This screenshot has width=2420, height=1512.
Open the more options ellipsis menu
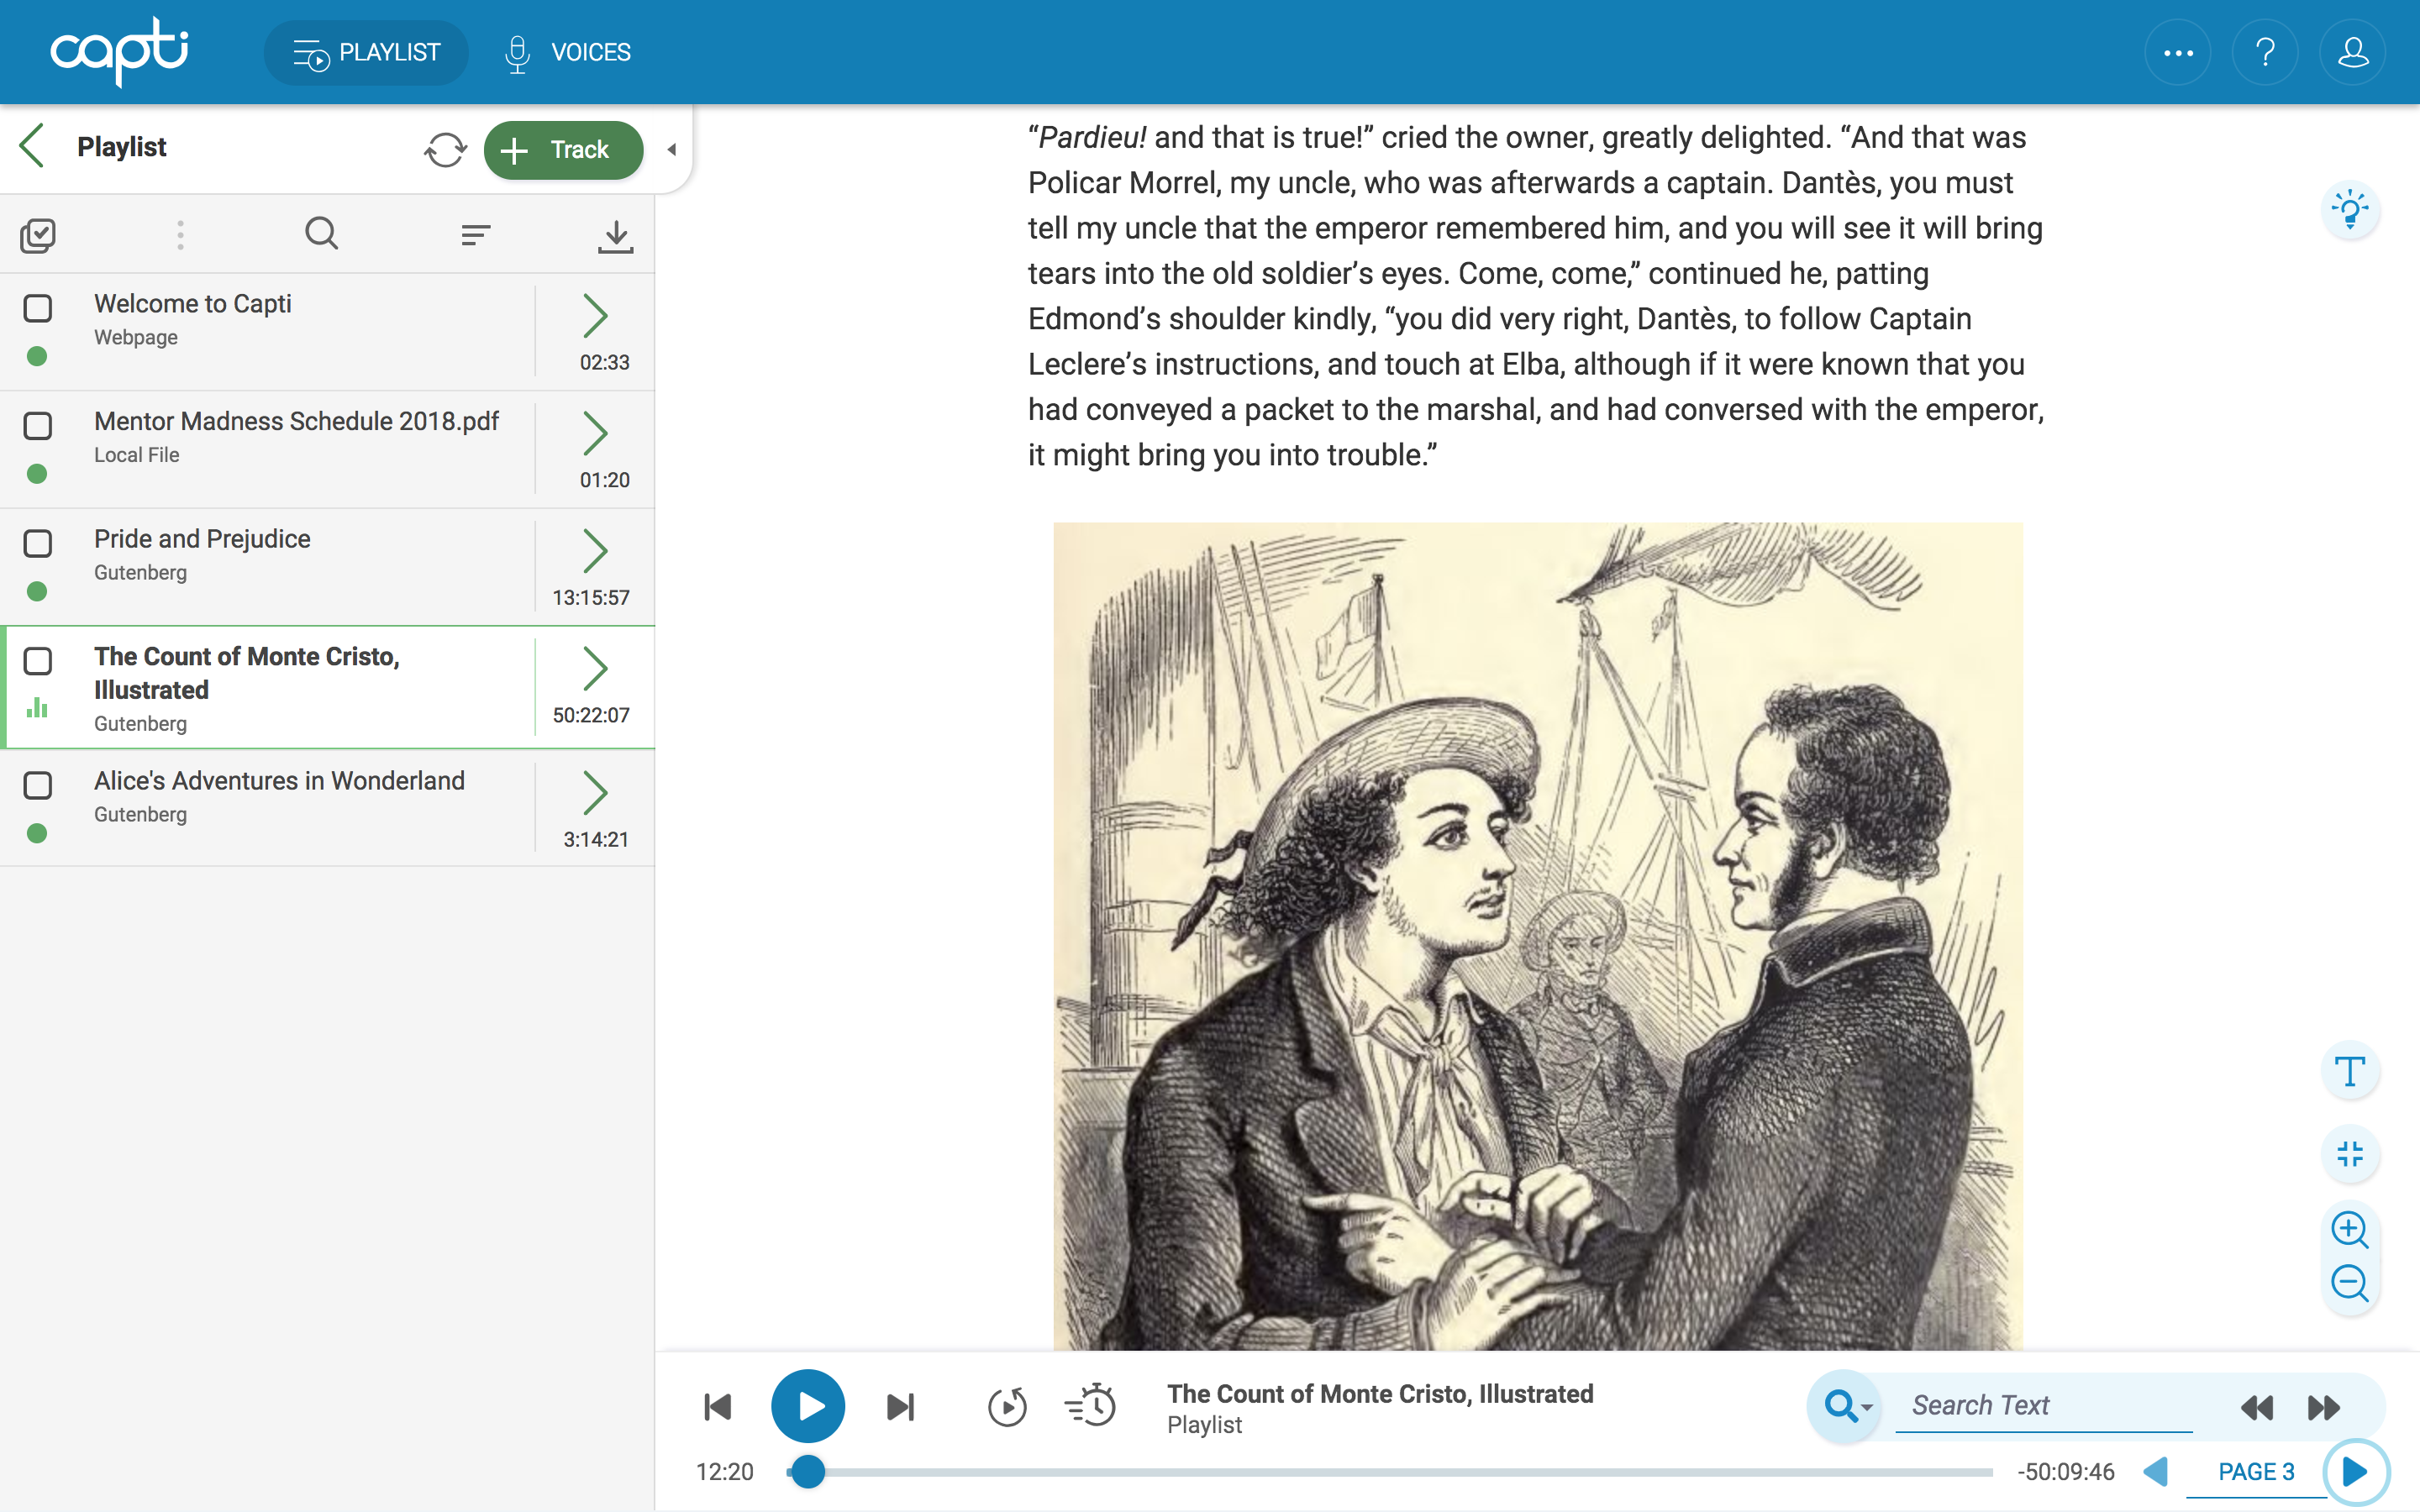click(x=2178, y=52)
